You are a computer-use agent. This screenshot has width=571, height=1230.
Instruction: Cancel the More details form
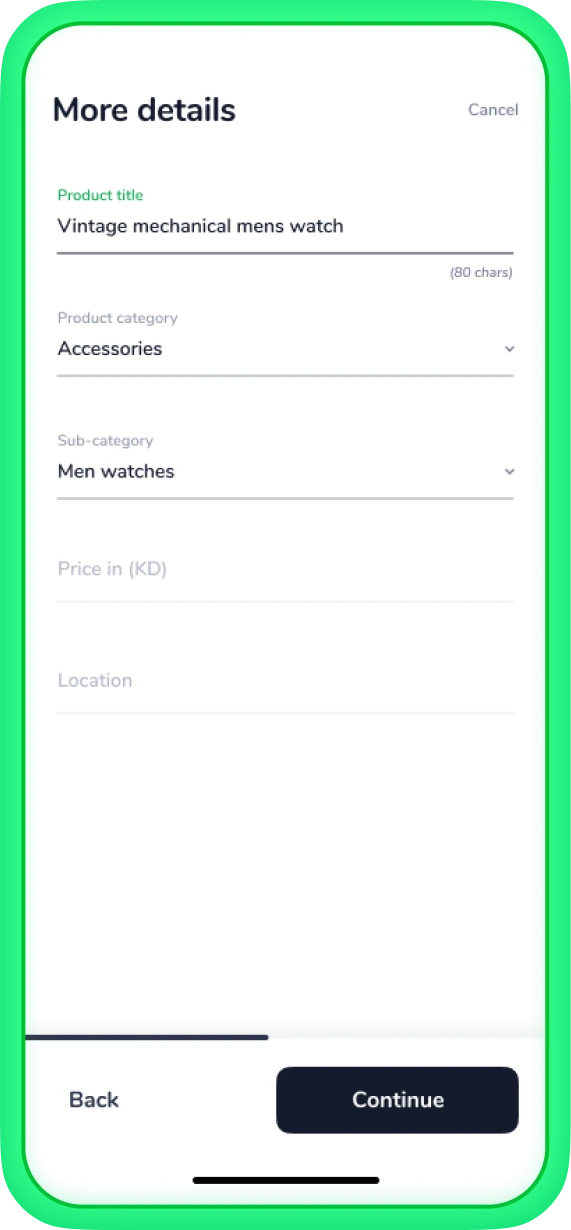click(x=493, y=110)
